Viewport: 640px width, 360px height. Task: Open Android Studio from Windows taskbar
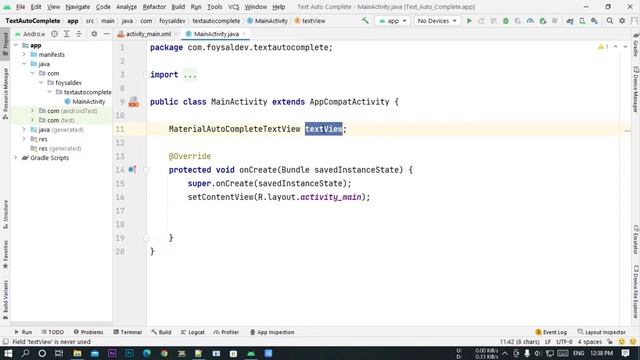[251, 353]
